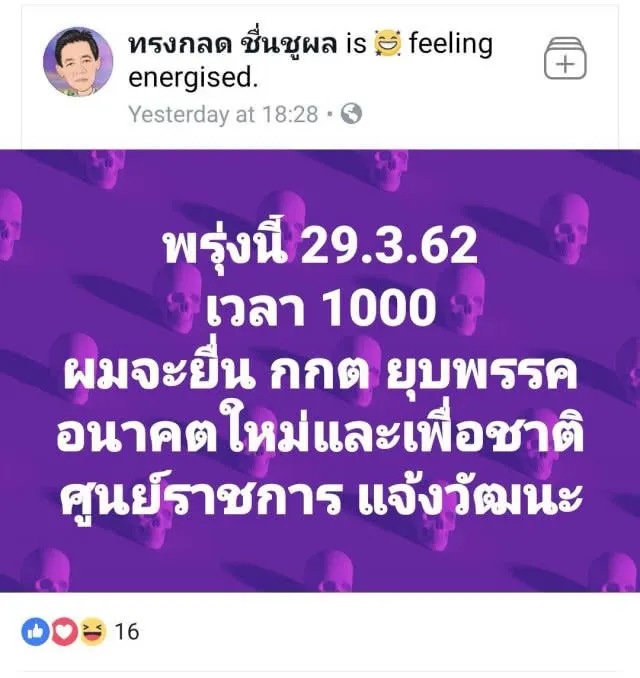Click the Haha laughing reaction icon
Screen dimensions: 640x678
[x=93, y=631]
